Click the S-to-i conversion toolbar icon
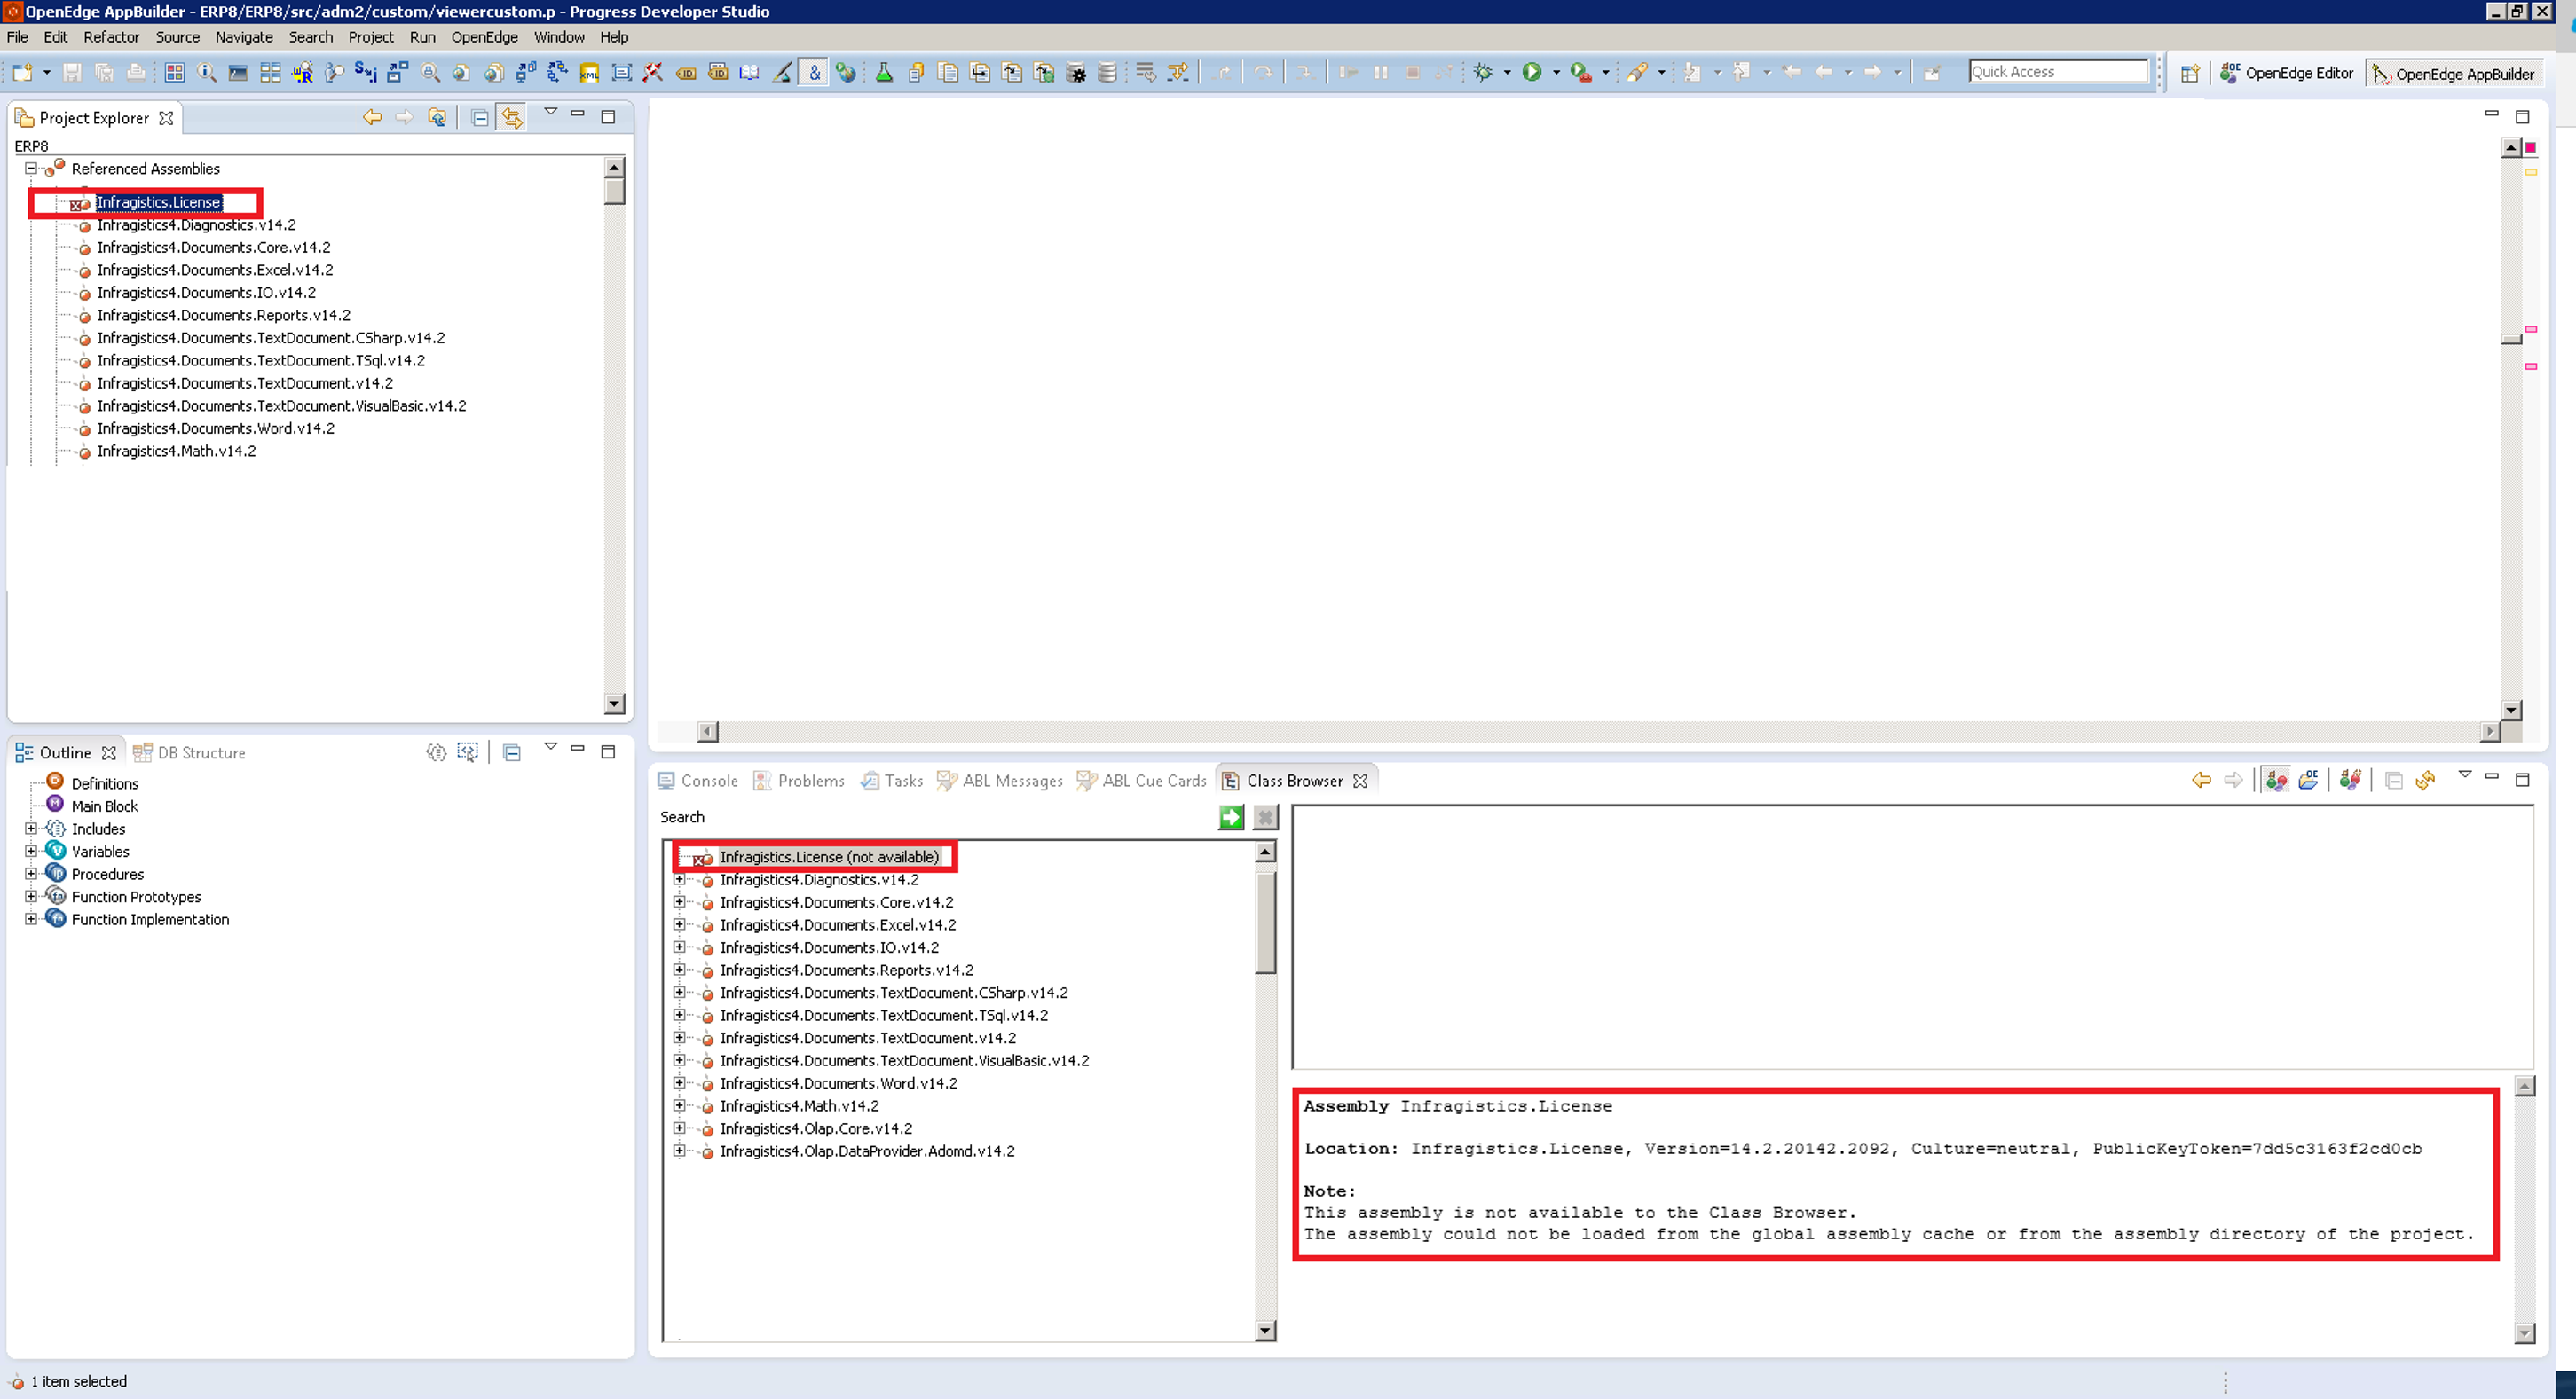2576x1399 pixels. (x=365, y=72)
